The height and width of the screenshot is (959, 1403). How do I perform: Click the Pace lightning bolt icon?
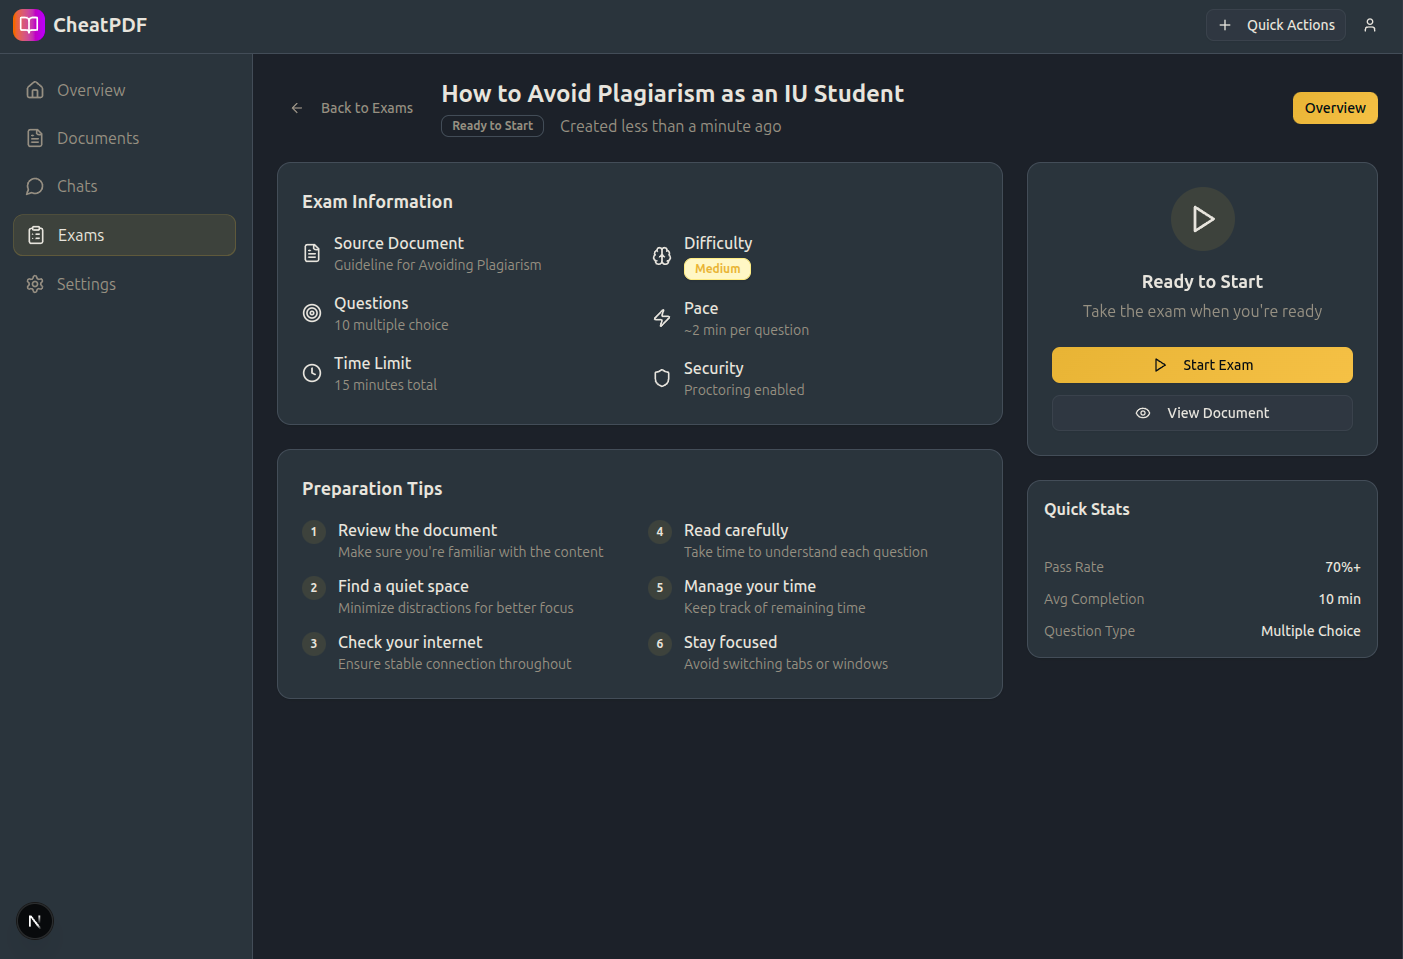662,318
